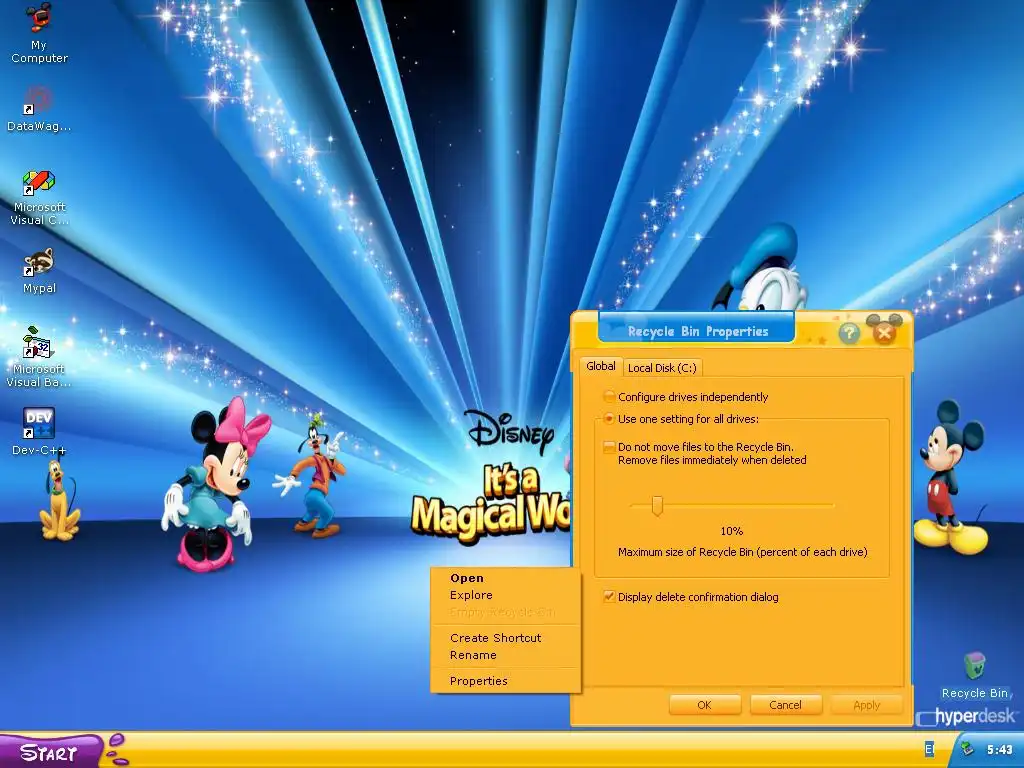Click the system tray network icon
Image resolution: width=1024 pixels, height=768 pixels.
tap(968, 750)
